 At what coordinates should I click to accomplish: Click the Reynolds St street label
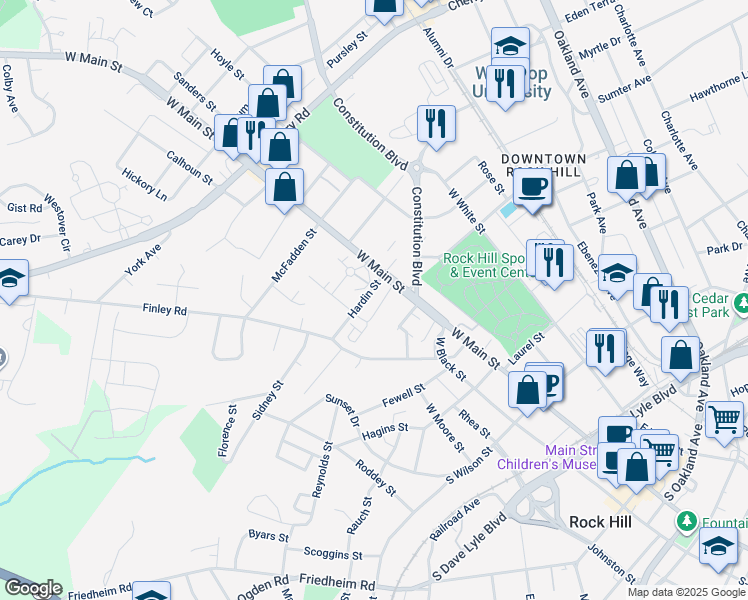322,470
